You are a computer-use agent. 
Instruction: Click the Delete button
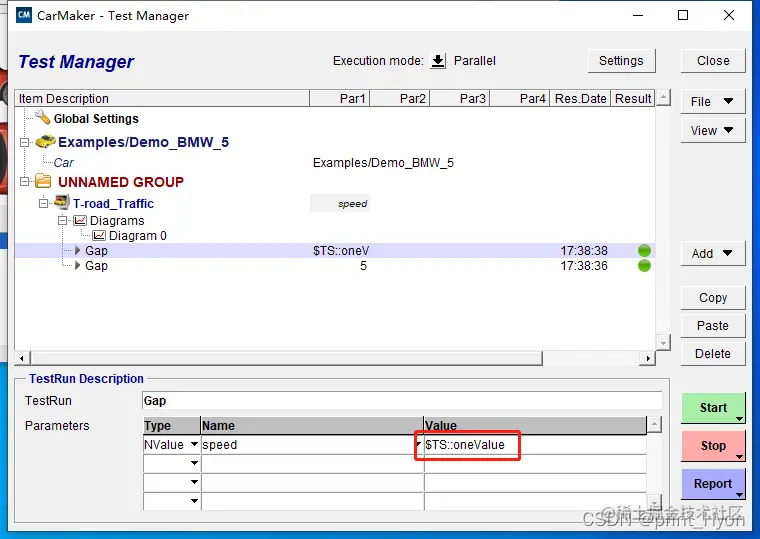(x=712, y=354)
